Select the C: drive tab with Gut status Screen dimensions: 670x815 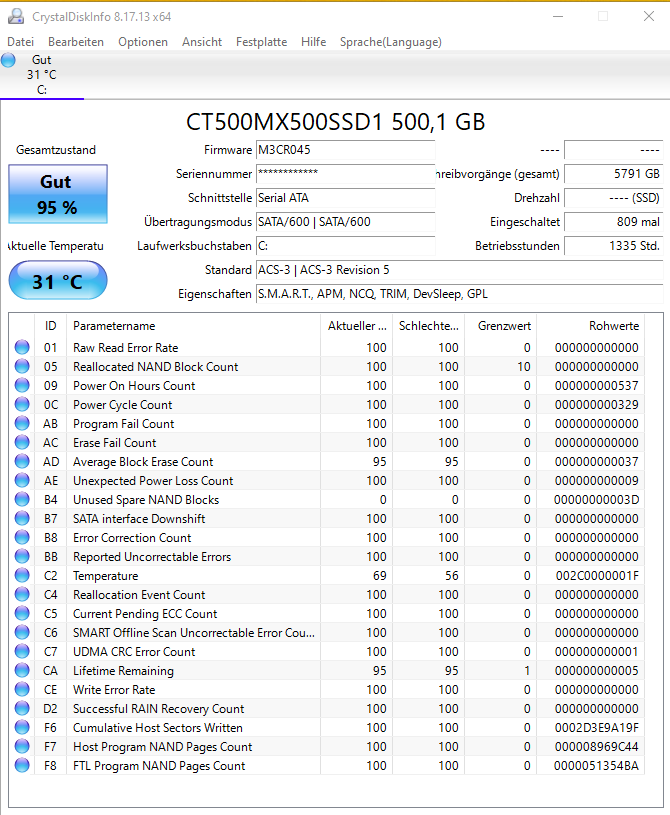click(42, 75)
